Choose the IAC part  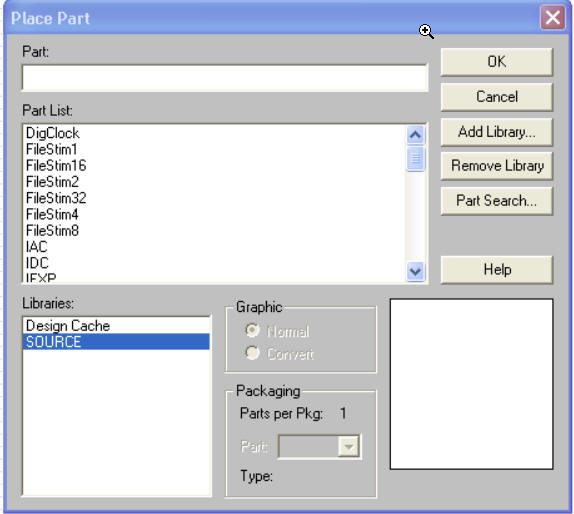[x=37, y=247]
